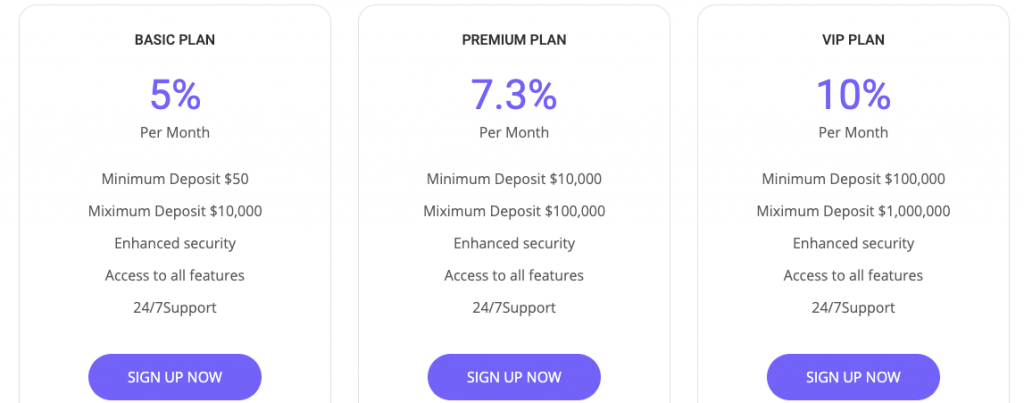Click the 10% rate figure
This screenshot has height=403, width=1024.
(x=854, y=95)
